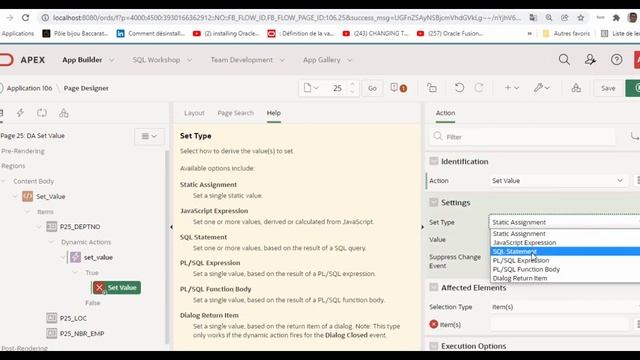The width and height of the screenshot is (640, 360).
Task: Collapse the left tree pane splitter arrow
Action: pos(171,227)
